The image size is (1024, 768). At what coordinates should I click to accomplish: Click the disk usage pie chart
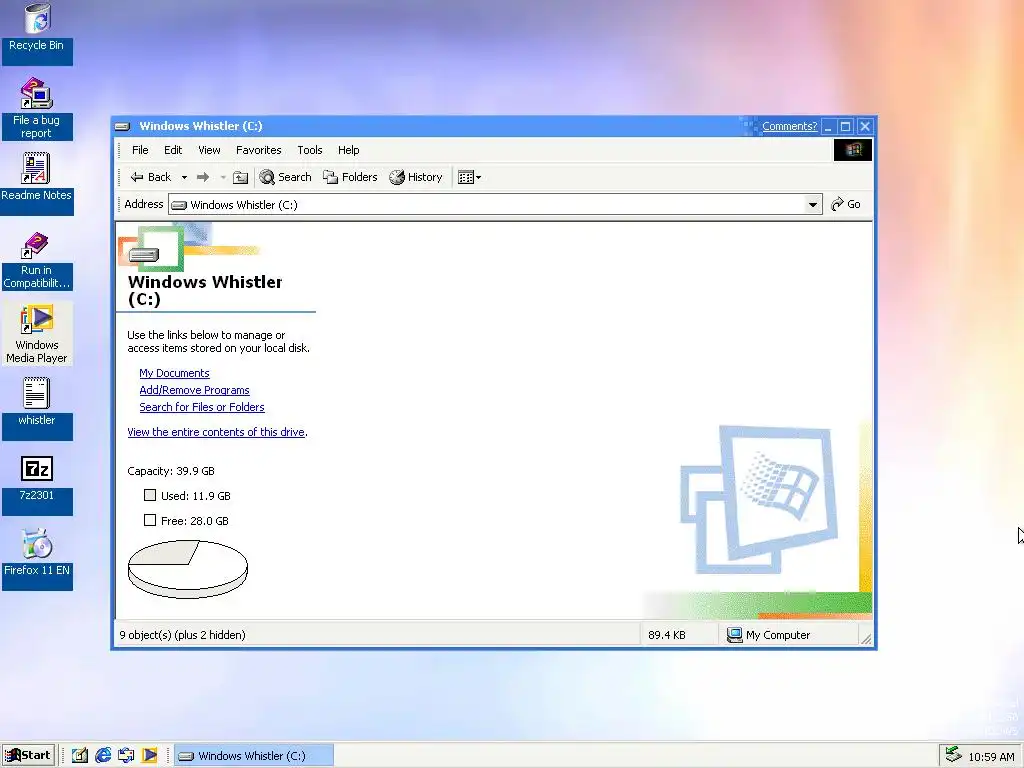[x=187, y=569]
